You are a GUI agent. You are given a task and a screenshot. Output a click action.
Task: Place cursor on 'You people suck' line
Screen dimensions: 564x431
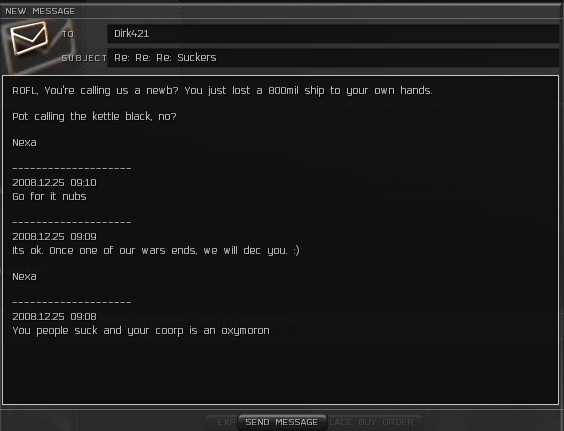[141, 331]
